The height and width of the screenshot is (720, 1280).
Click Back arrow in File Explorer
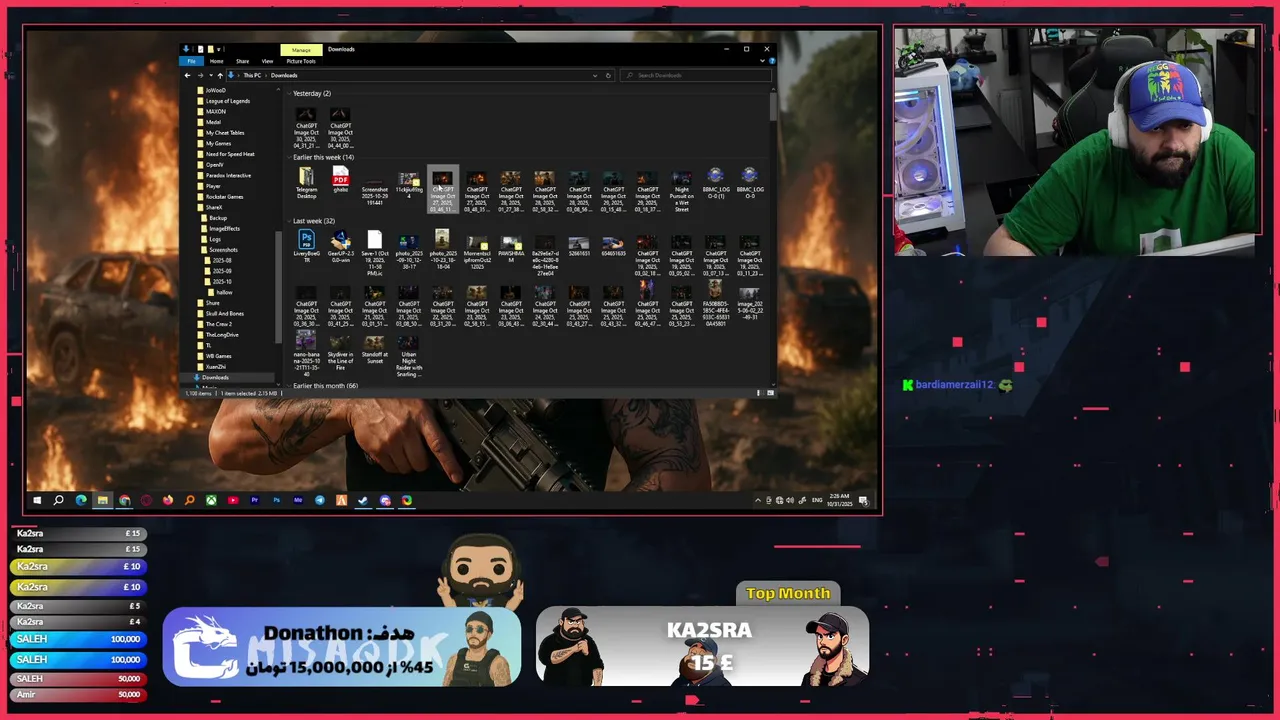click(187, 75)
